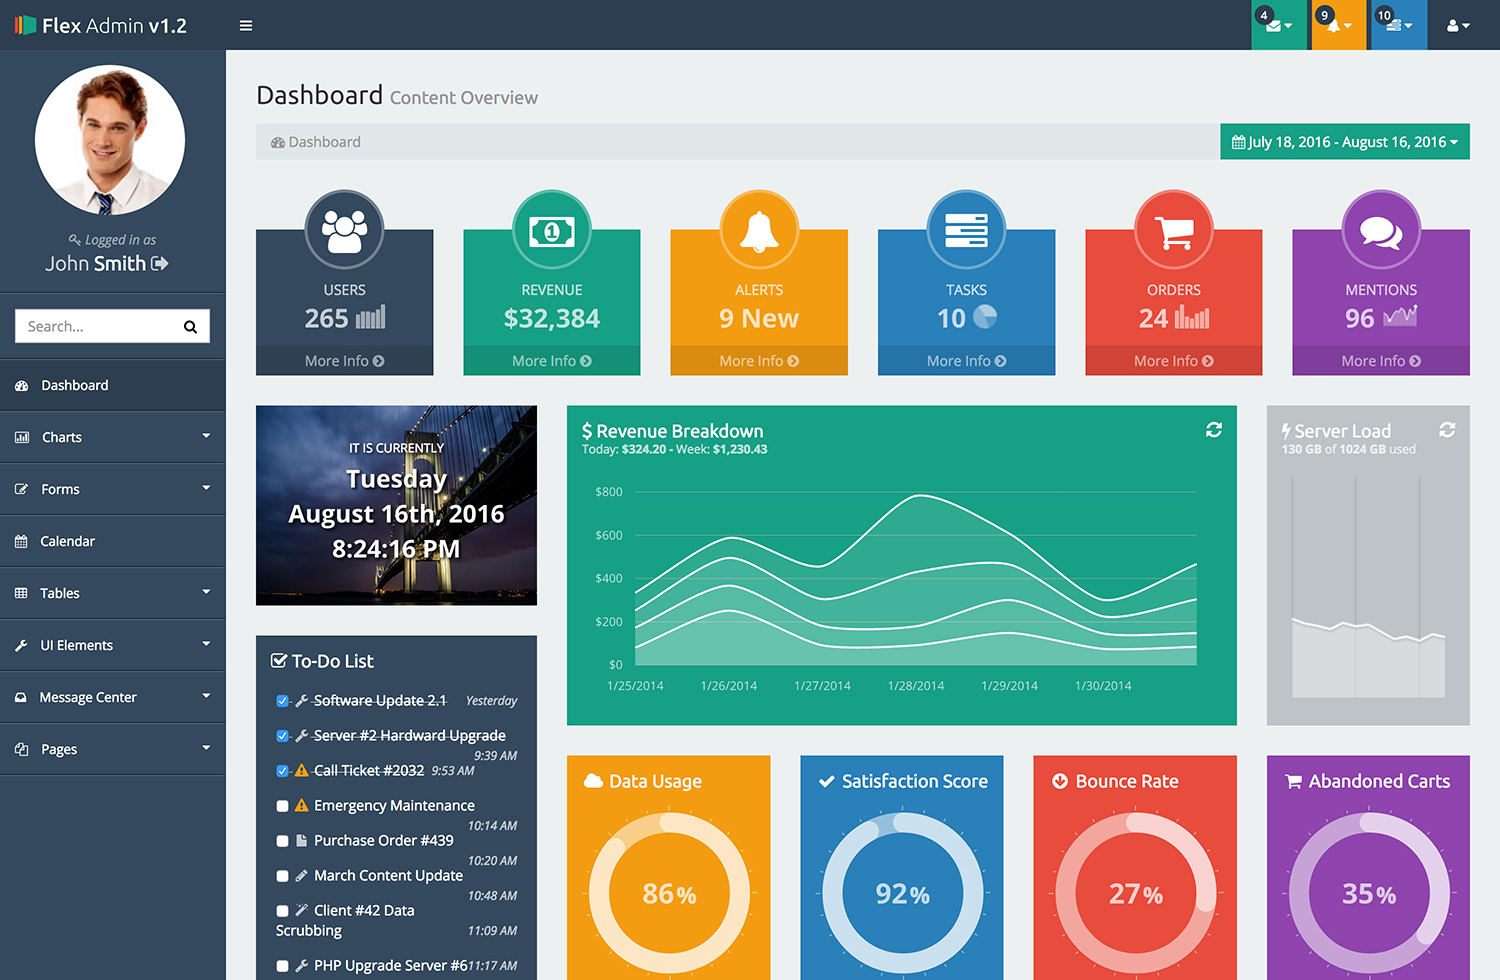Screen dimensions: 1500x980
Task: Uncheck the Software Update 2.1 task
Action: coord(282,701)
